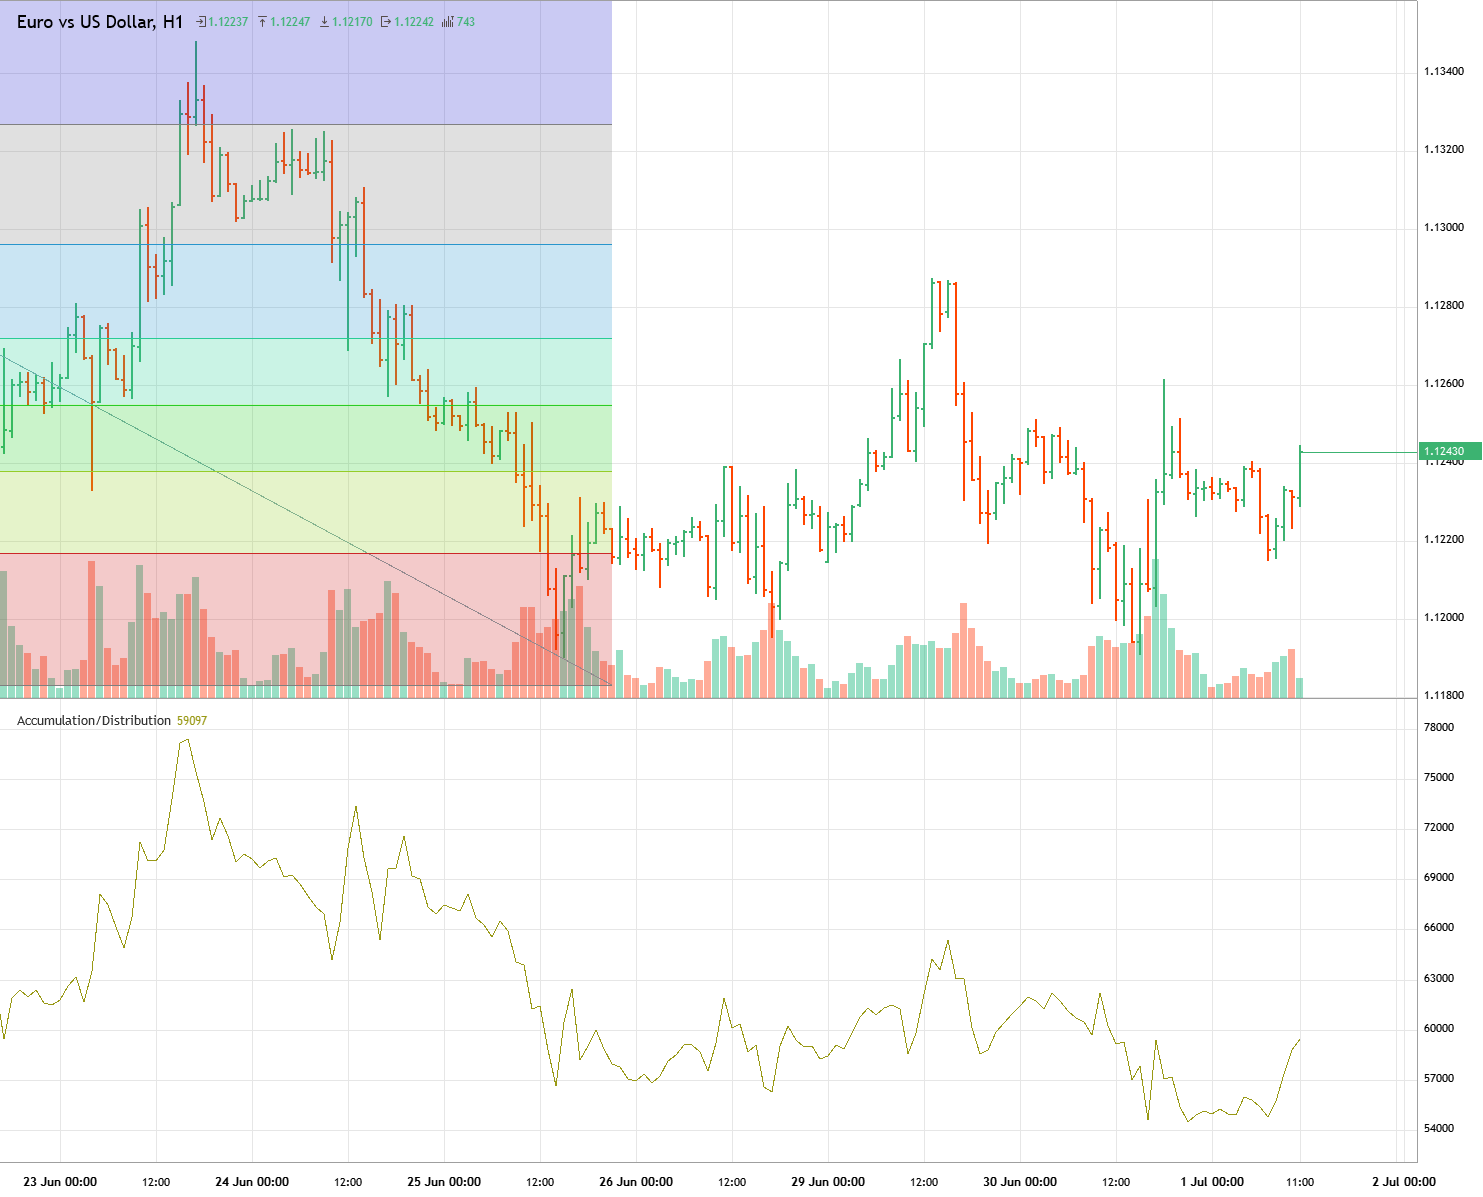
Task: Click the 60000 indicator axis label
Action: coord(1439,1029)
